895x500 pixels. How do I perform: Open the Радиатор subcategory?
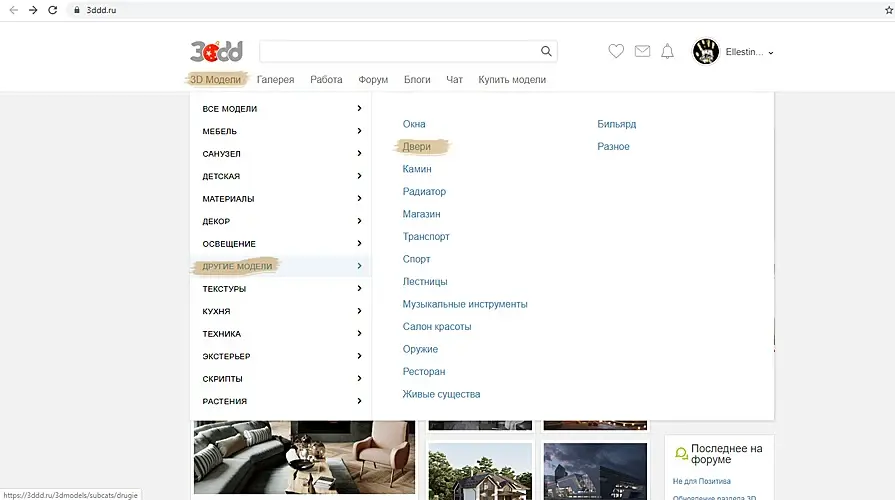(424, 191)
